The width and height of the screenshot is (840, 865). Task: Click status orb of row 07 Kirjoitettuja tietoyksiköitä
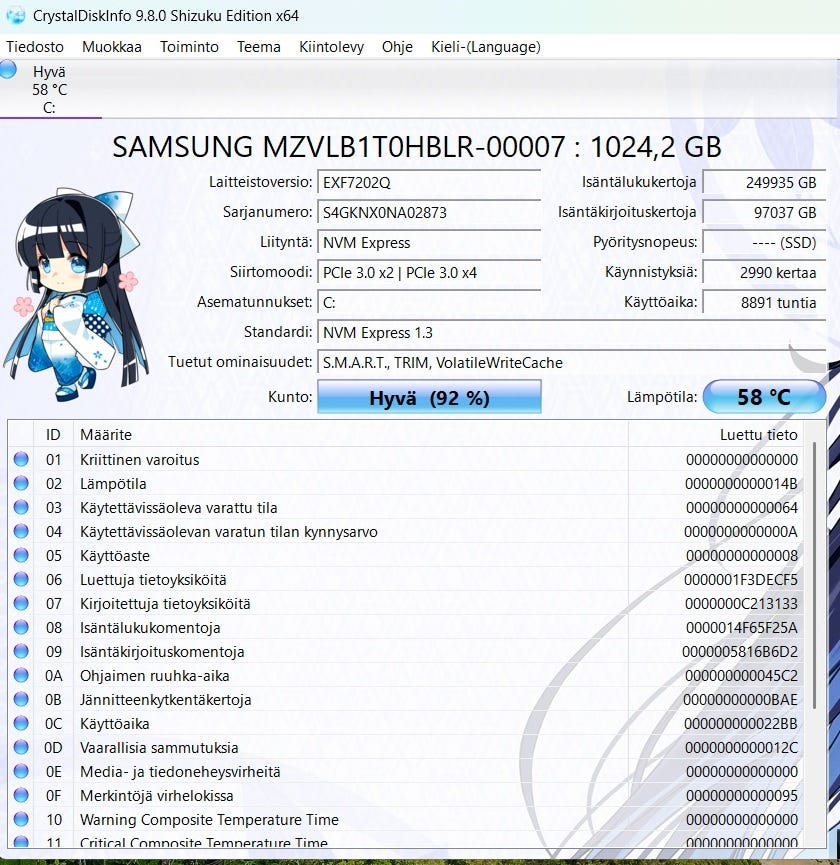(21, 603)
